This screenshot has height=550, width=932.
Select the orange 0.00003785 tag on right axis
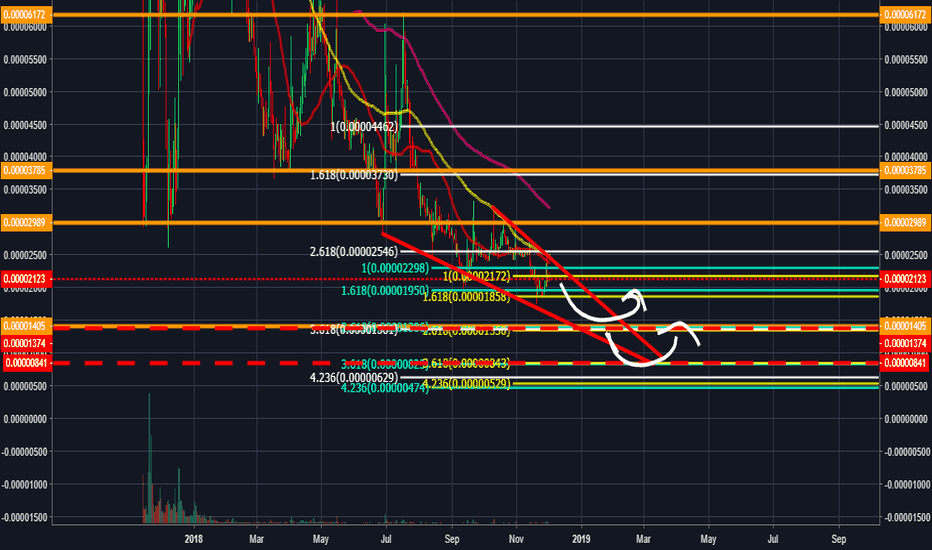click(905, 171)
